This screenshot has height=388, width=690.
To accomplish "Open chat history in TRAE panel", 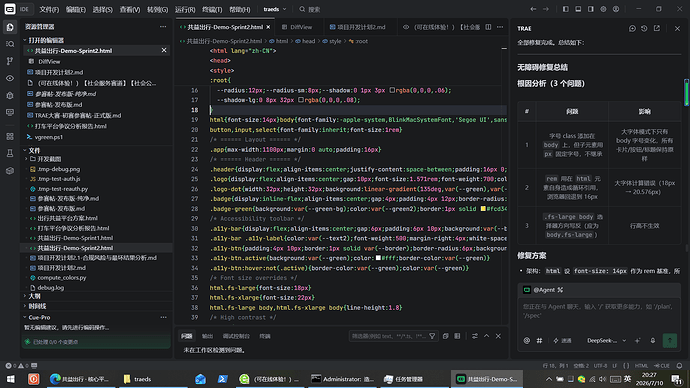I will (x=644, y=28).
